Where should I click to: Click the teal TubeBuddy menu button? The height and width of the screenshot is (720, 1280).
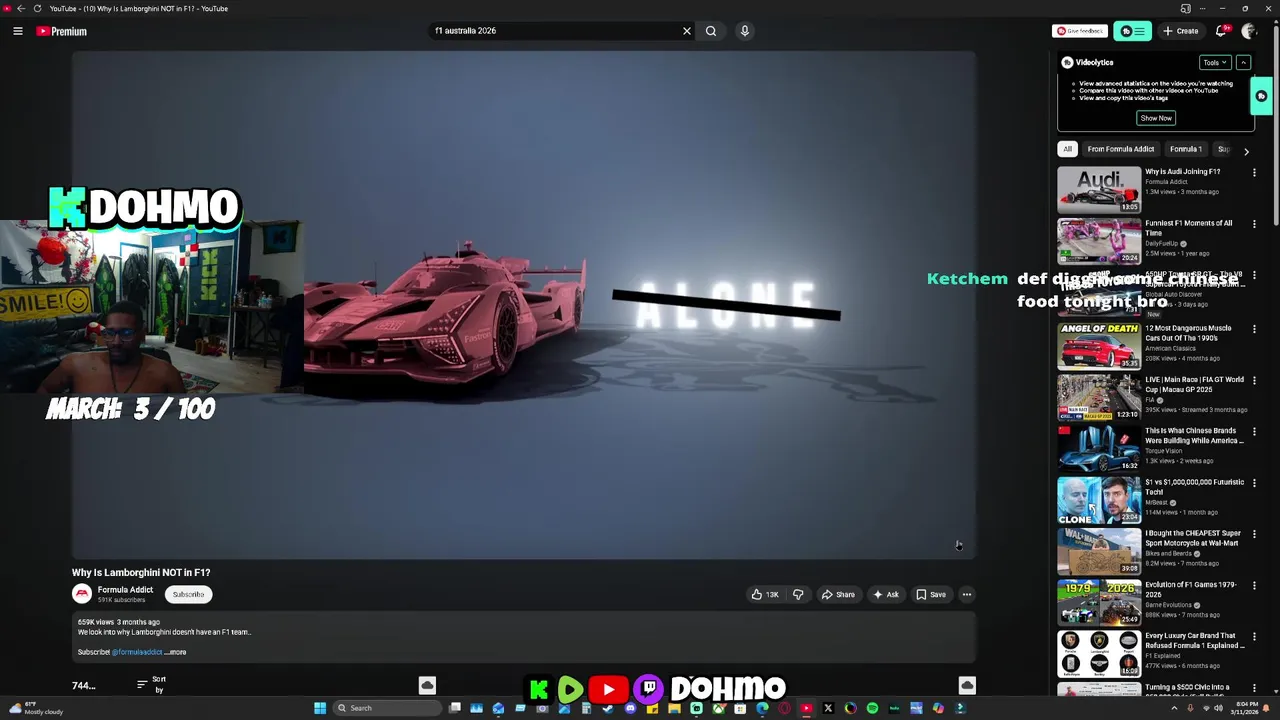point(1133,31)
